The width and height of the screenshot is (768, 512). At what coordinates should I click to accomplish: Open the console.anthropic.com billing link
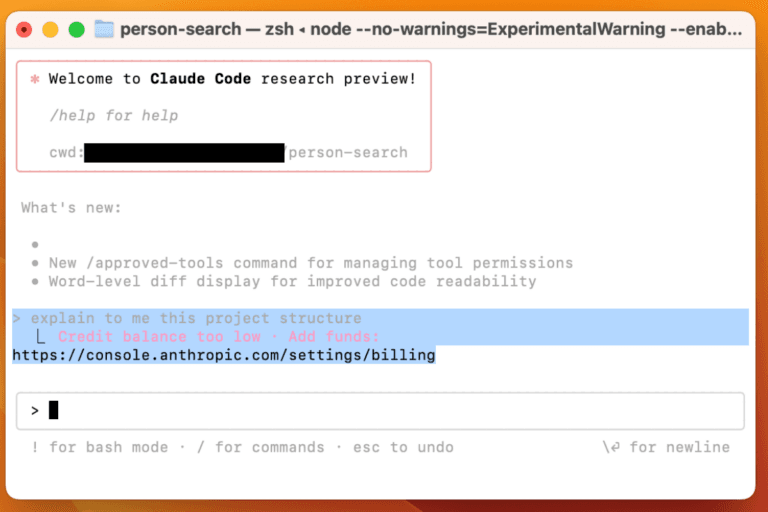[224, 355]
